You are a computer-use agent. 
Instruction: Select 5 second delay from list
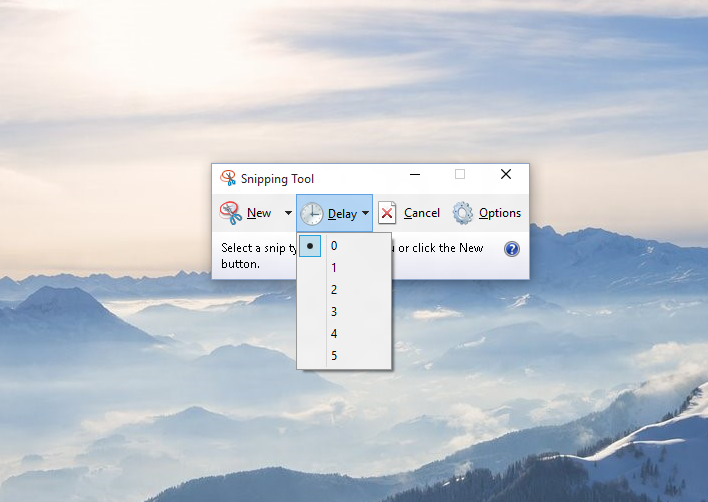click(x=334, y=355)
